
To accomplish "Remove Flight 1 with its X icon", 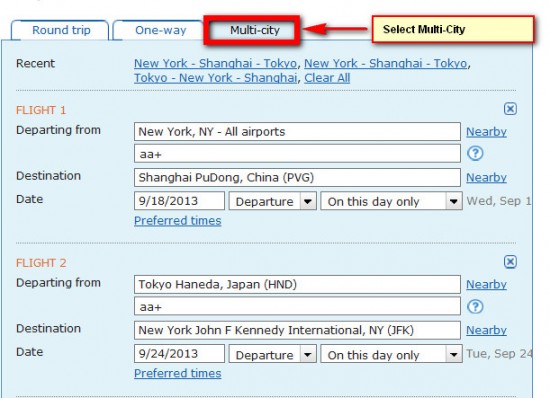I will (510, 109).
